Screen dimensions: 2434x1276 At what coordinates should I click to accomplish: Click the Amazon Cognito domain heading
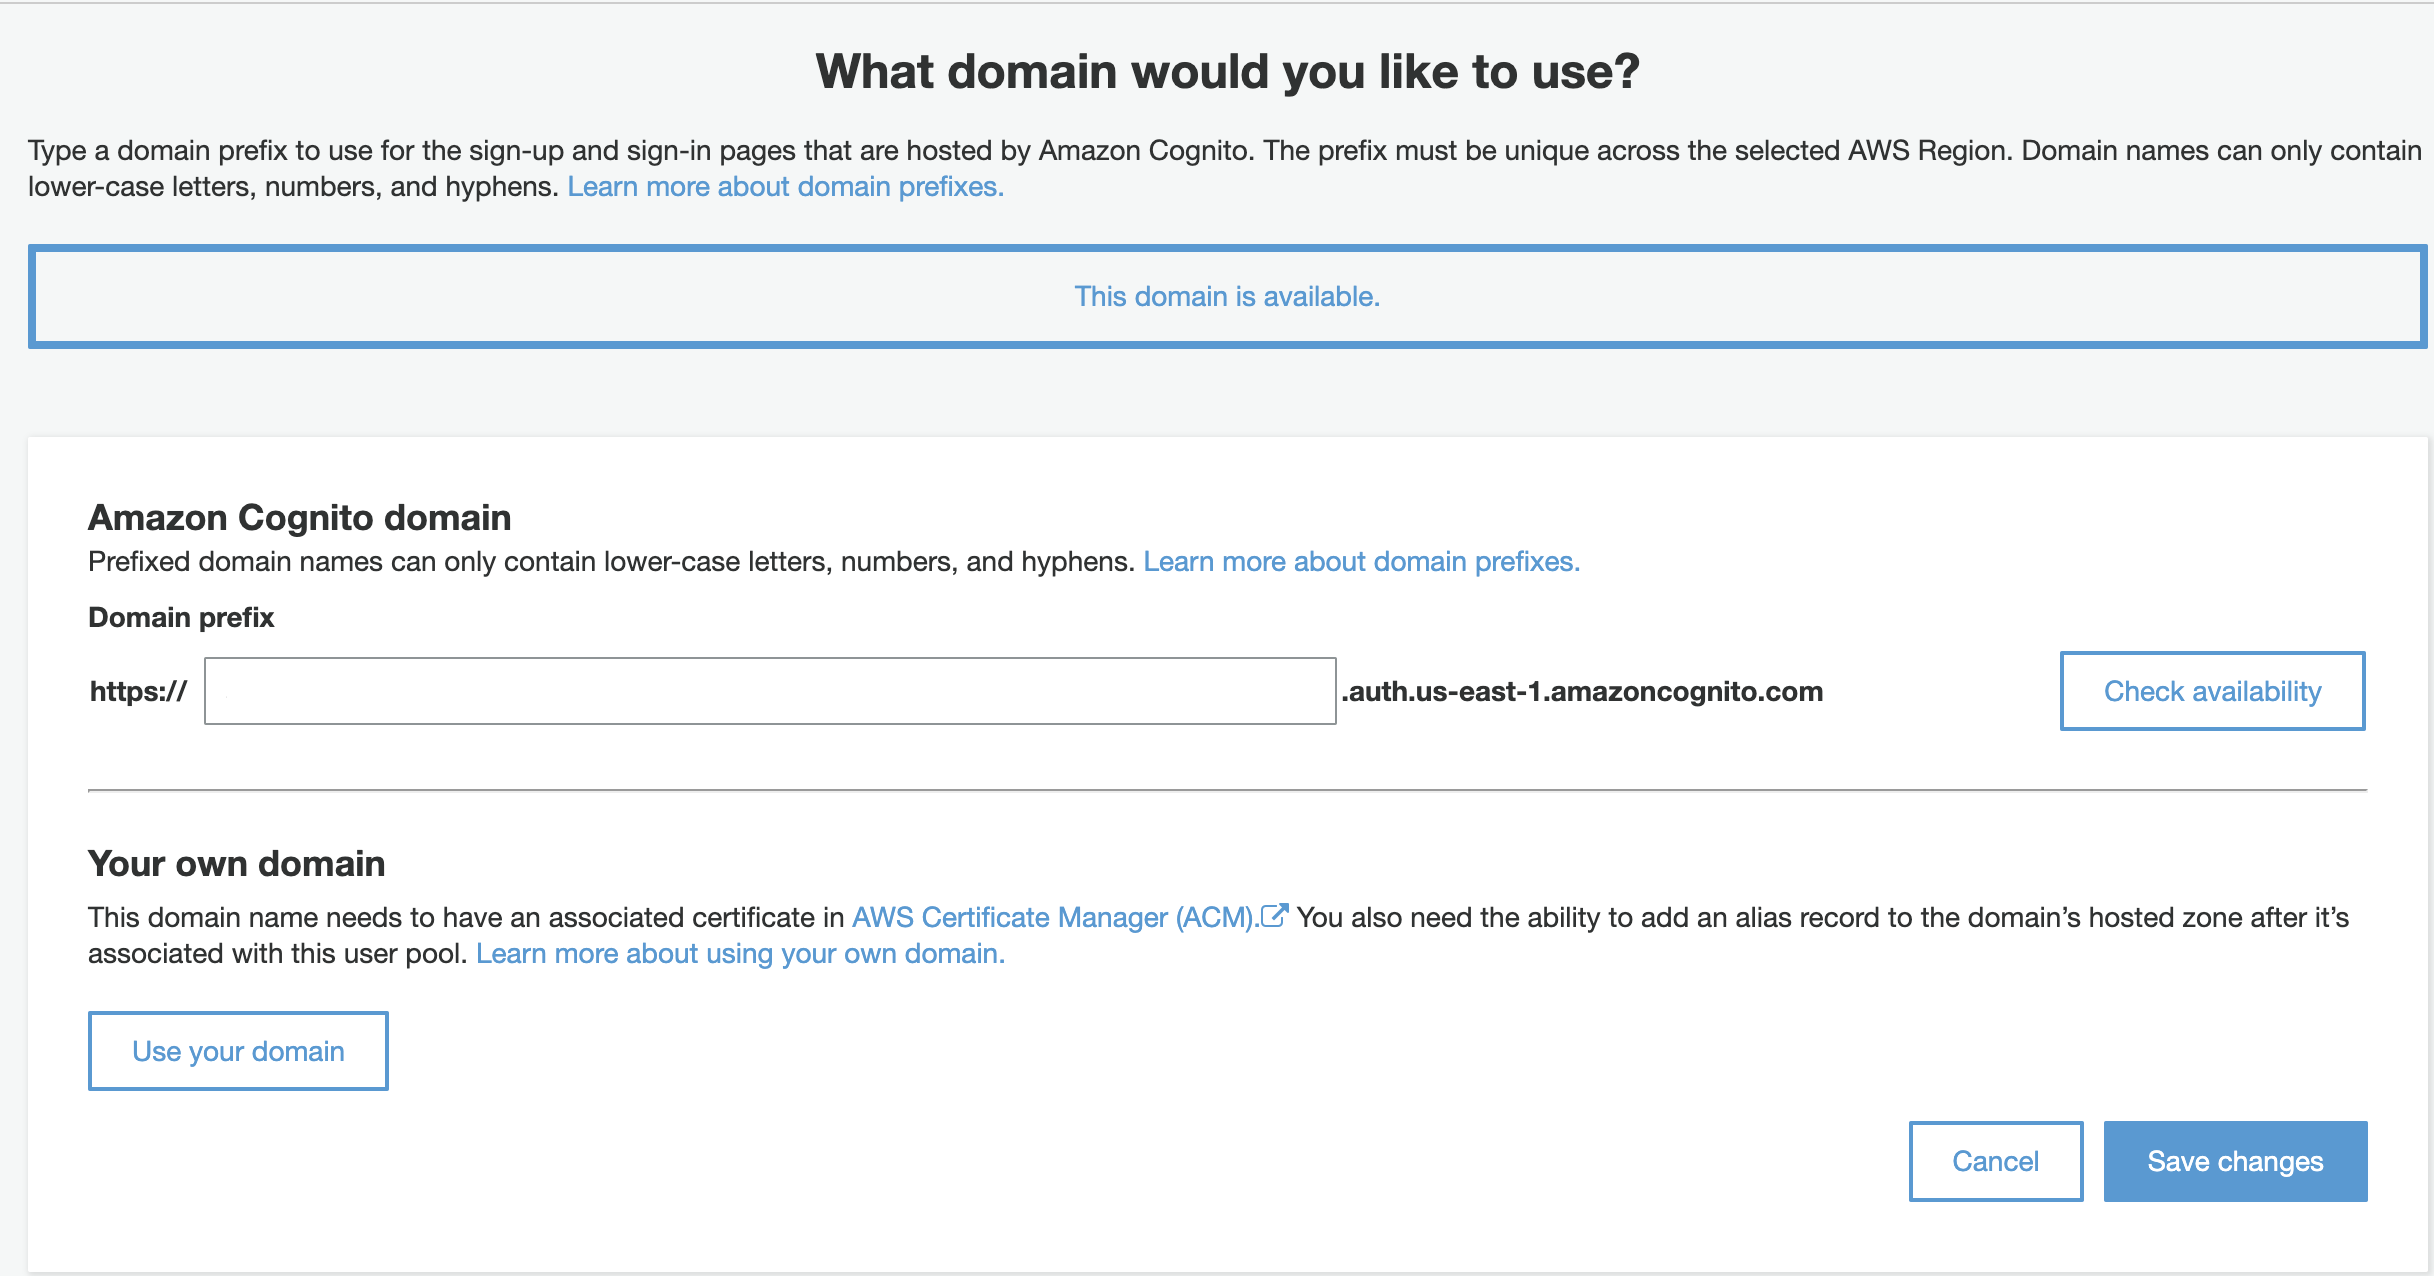[299, 518]
